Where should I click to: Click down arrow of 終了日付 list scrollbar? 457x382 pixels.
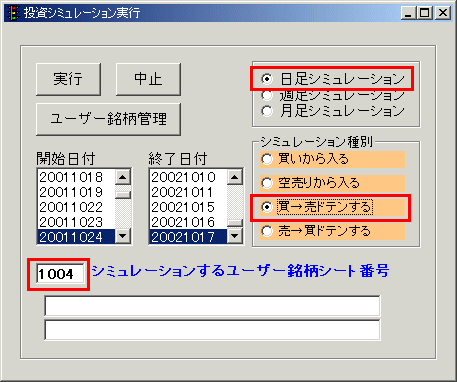coord(235,236)
